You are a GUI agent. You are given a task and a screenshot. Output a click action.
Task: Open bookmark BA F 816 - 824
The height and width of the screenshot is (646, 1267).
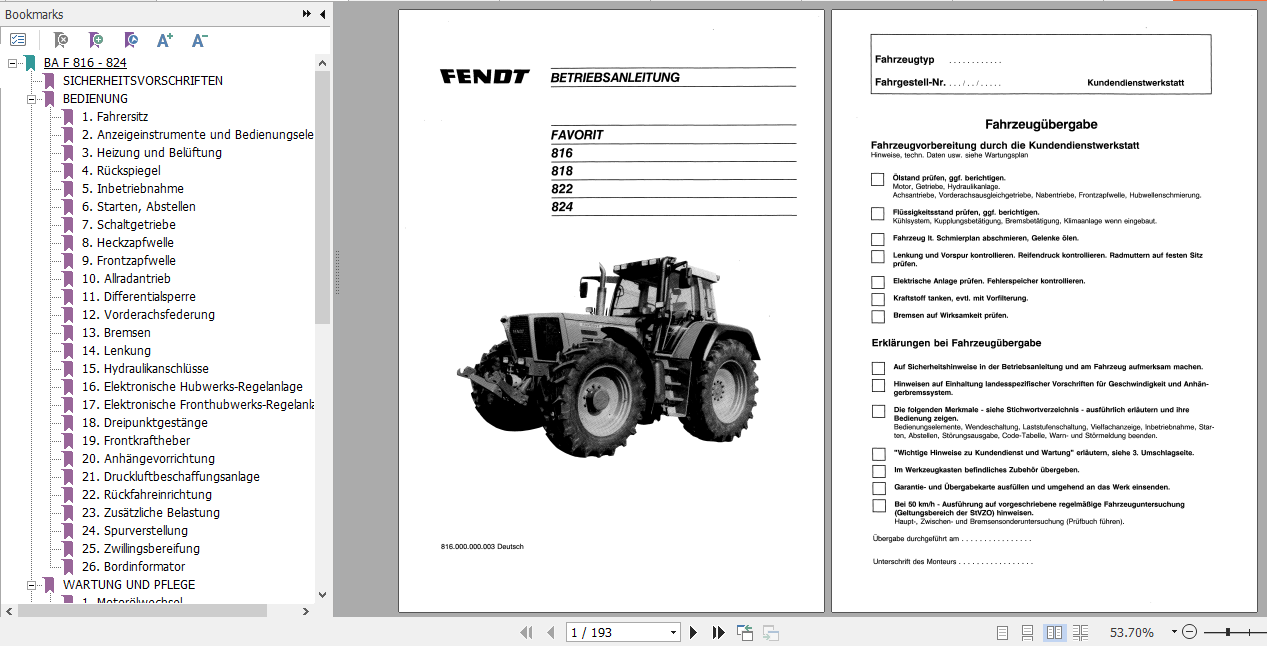[x=85, y=63]
